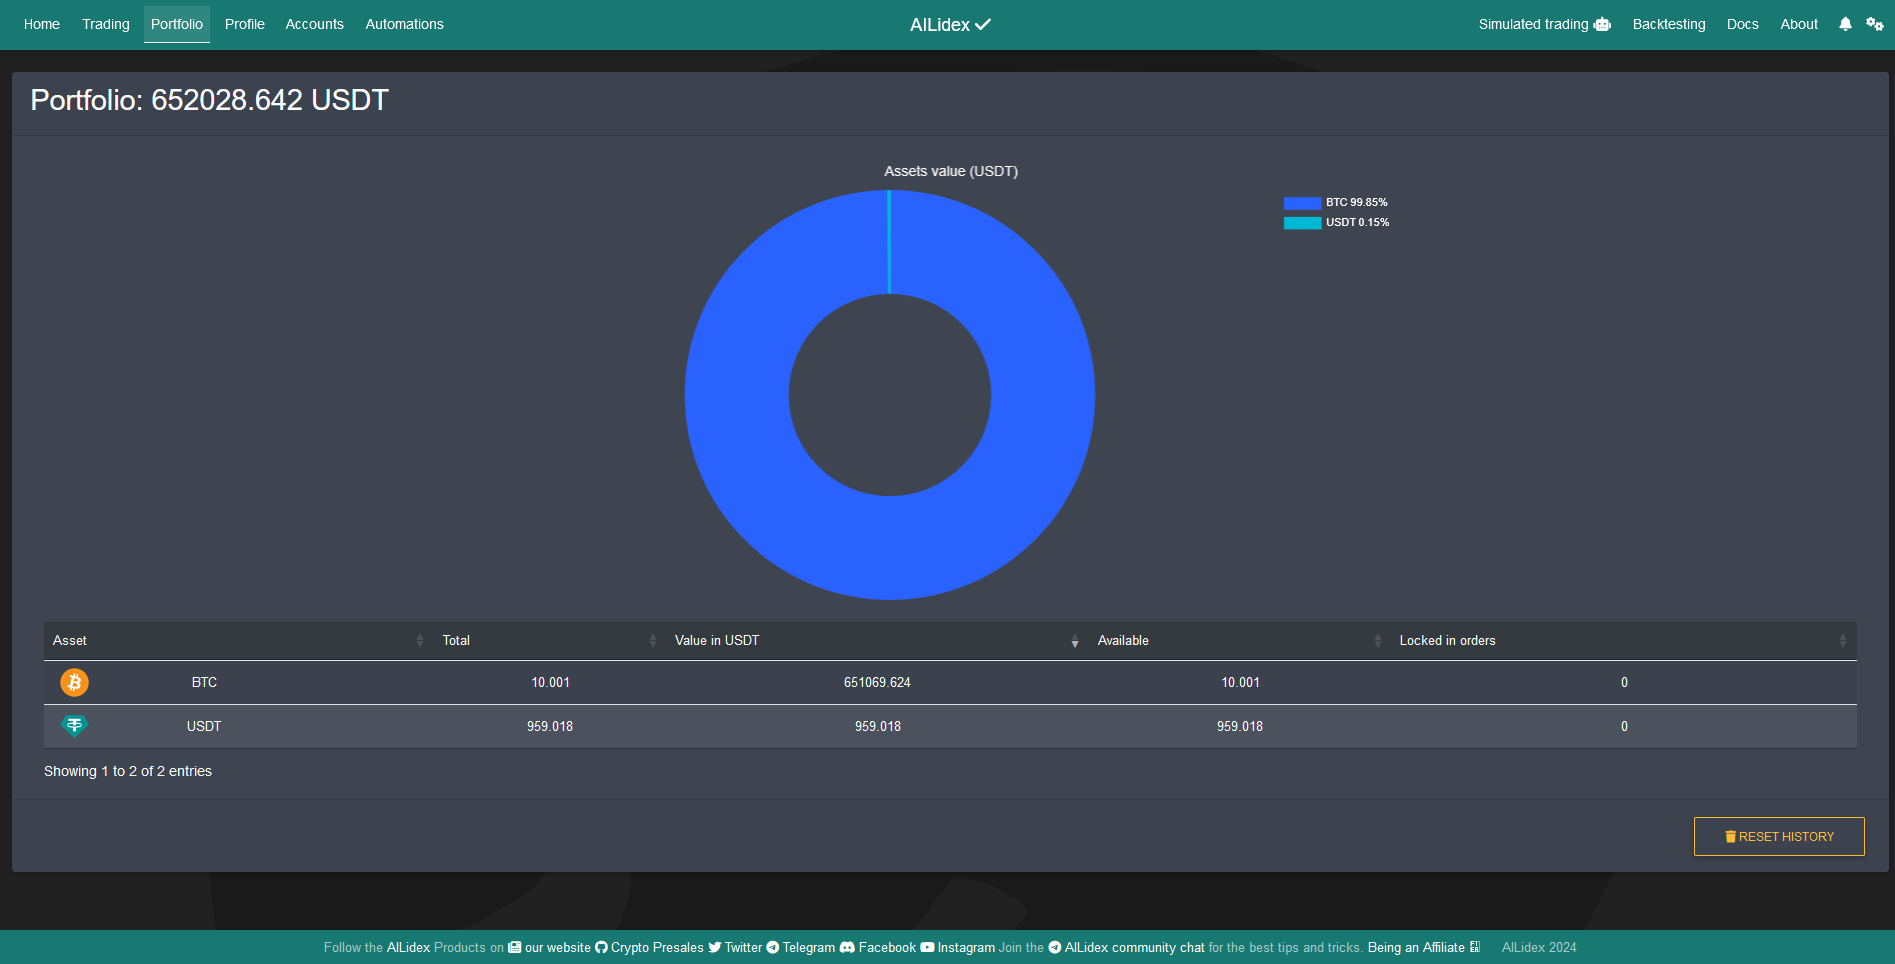The height and width of the screenshot is (964, 1895).
Task: Click the Instagram icon in the footer
Action: pos(927,947)
